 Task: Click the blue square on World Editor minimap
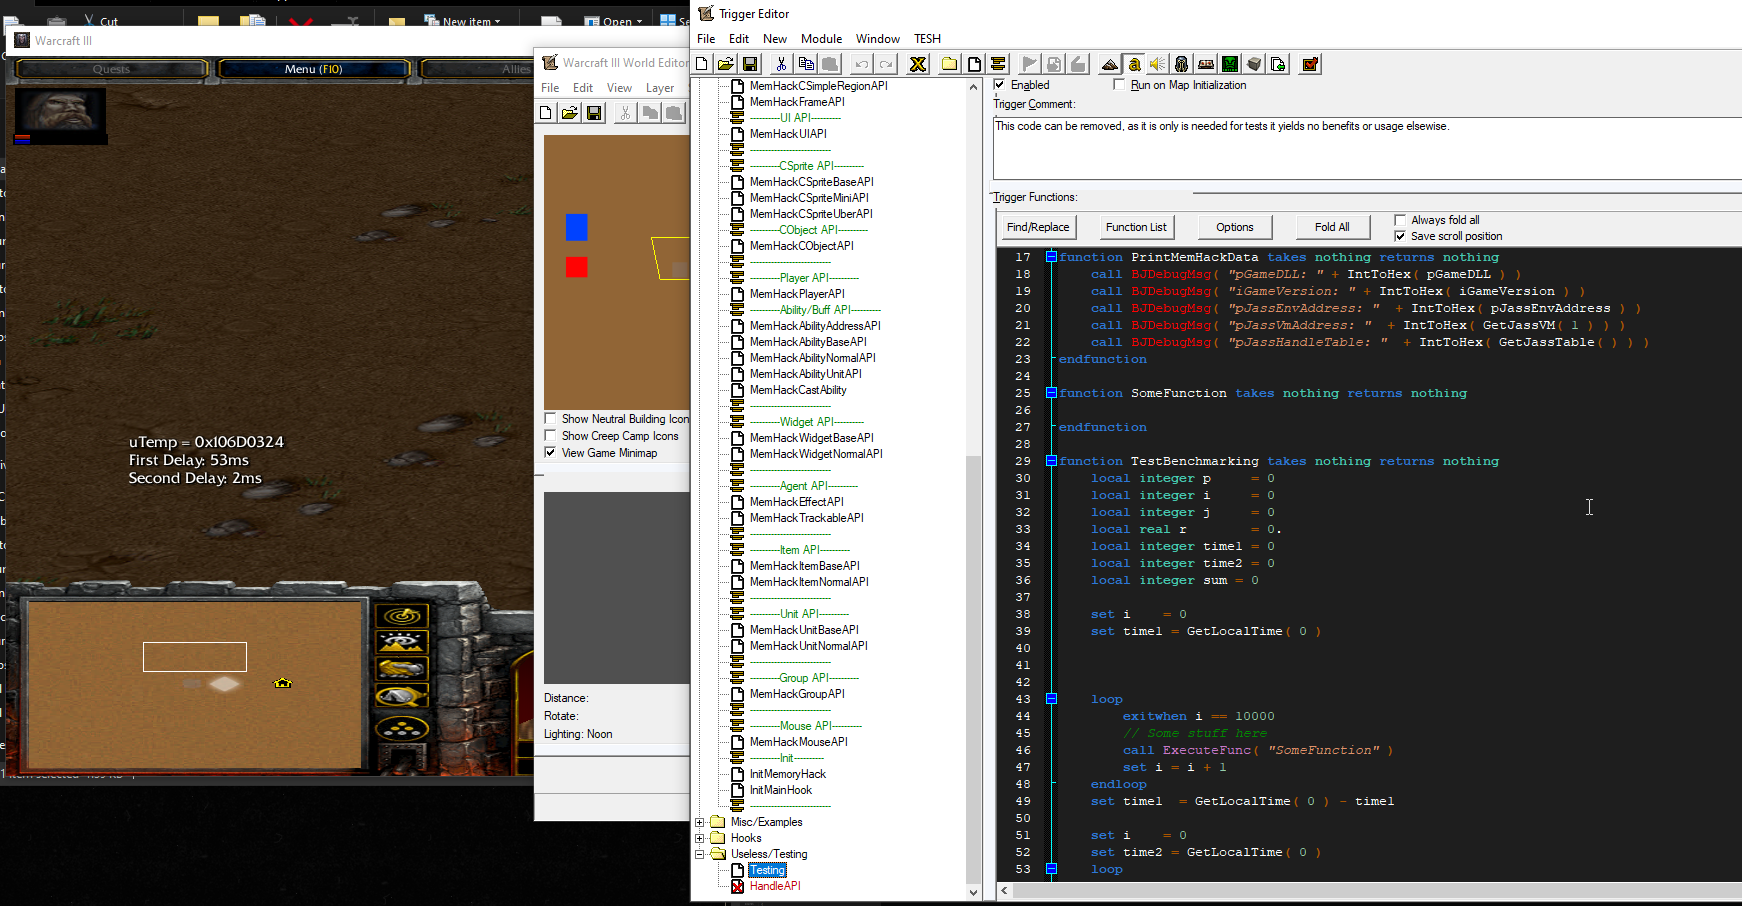(576, 227)
